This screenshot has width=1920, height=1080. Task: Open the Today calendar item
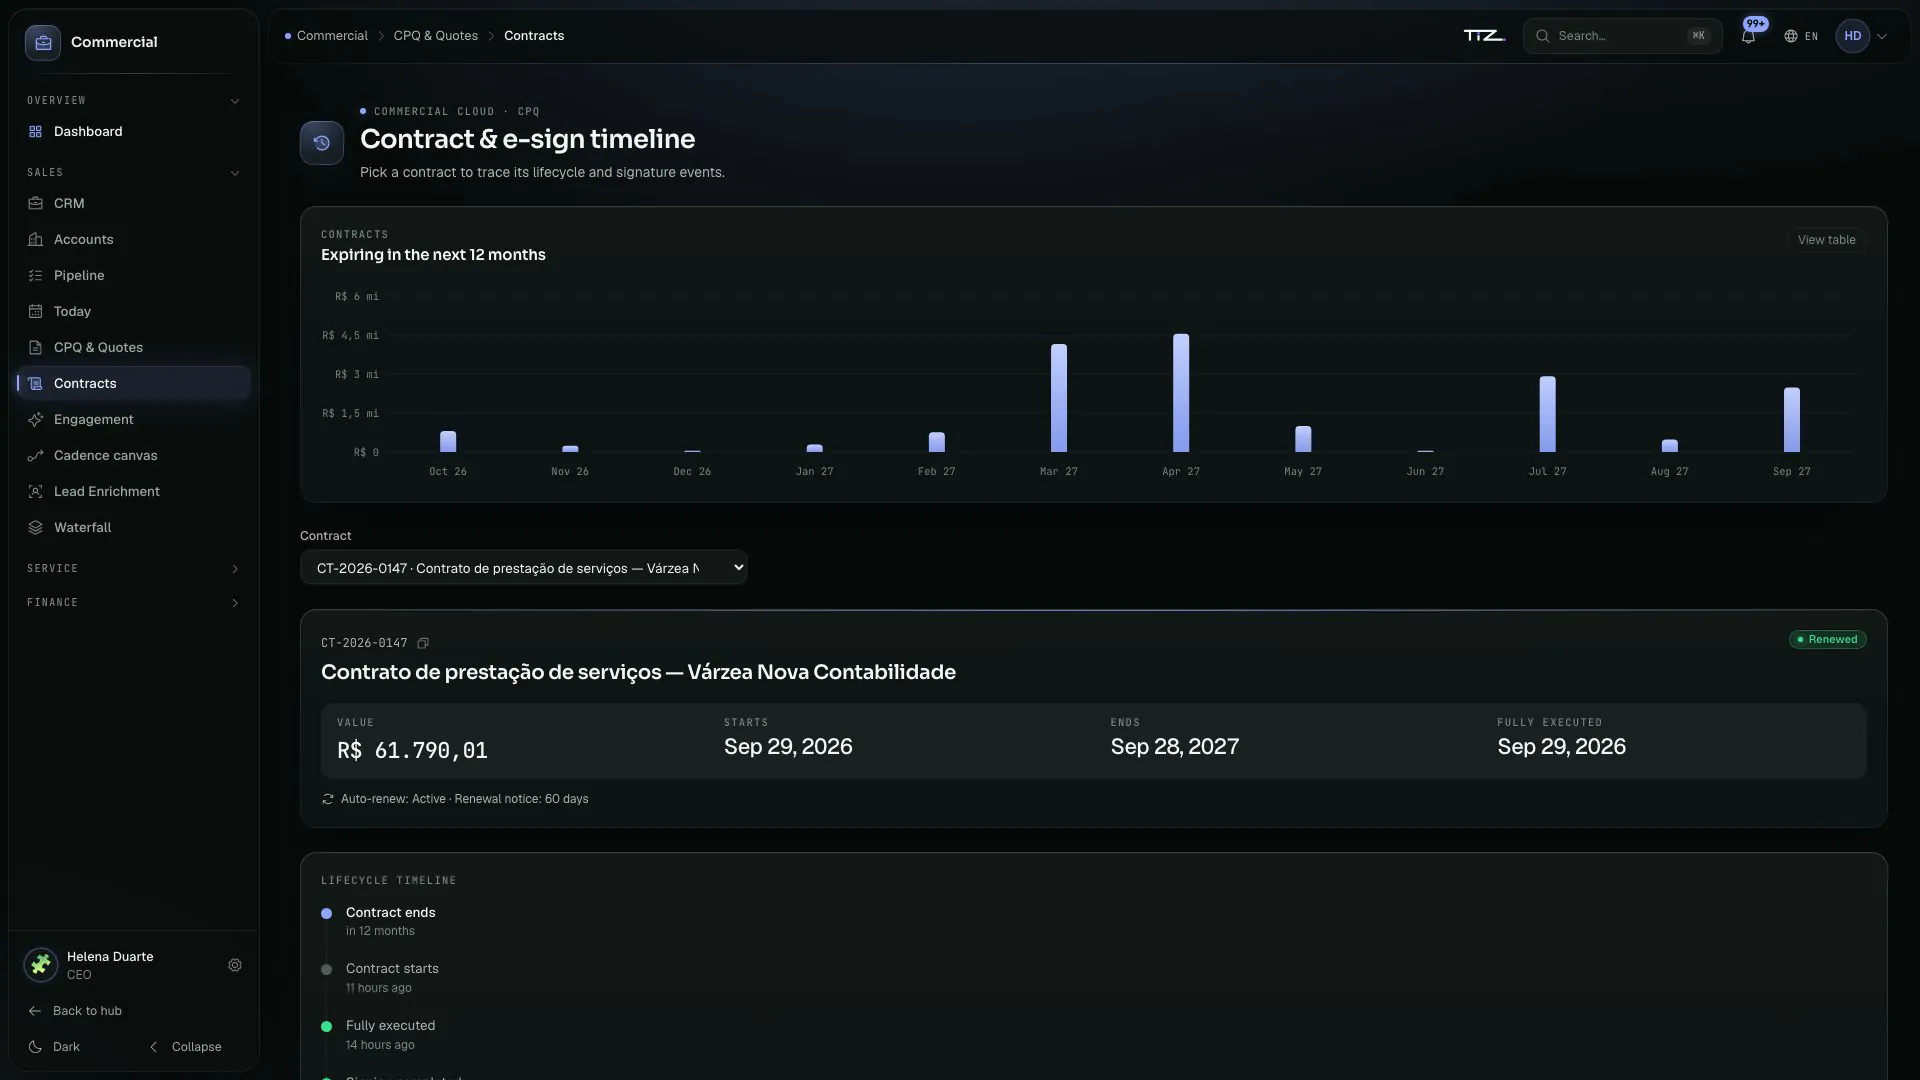click(133, 311)
